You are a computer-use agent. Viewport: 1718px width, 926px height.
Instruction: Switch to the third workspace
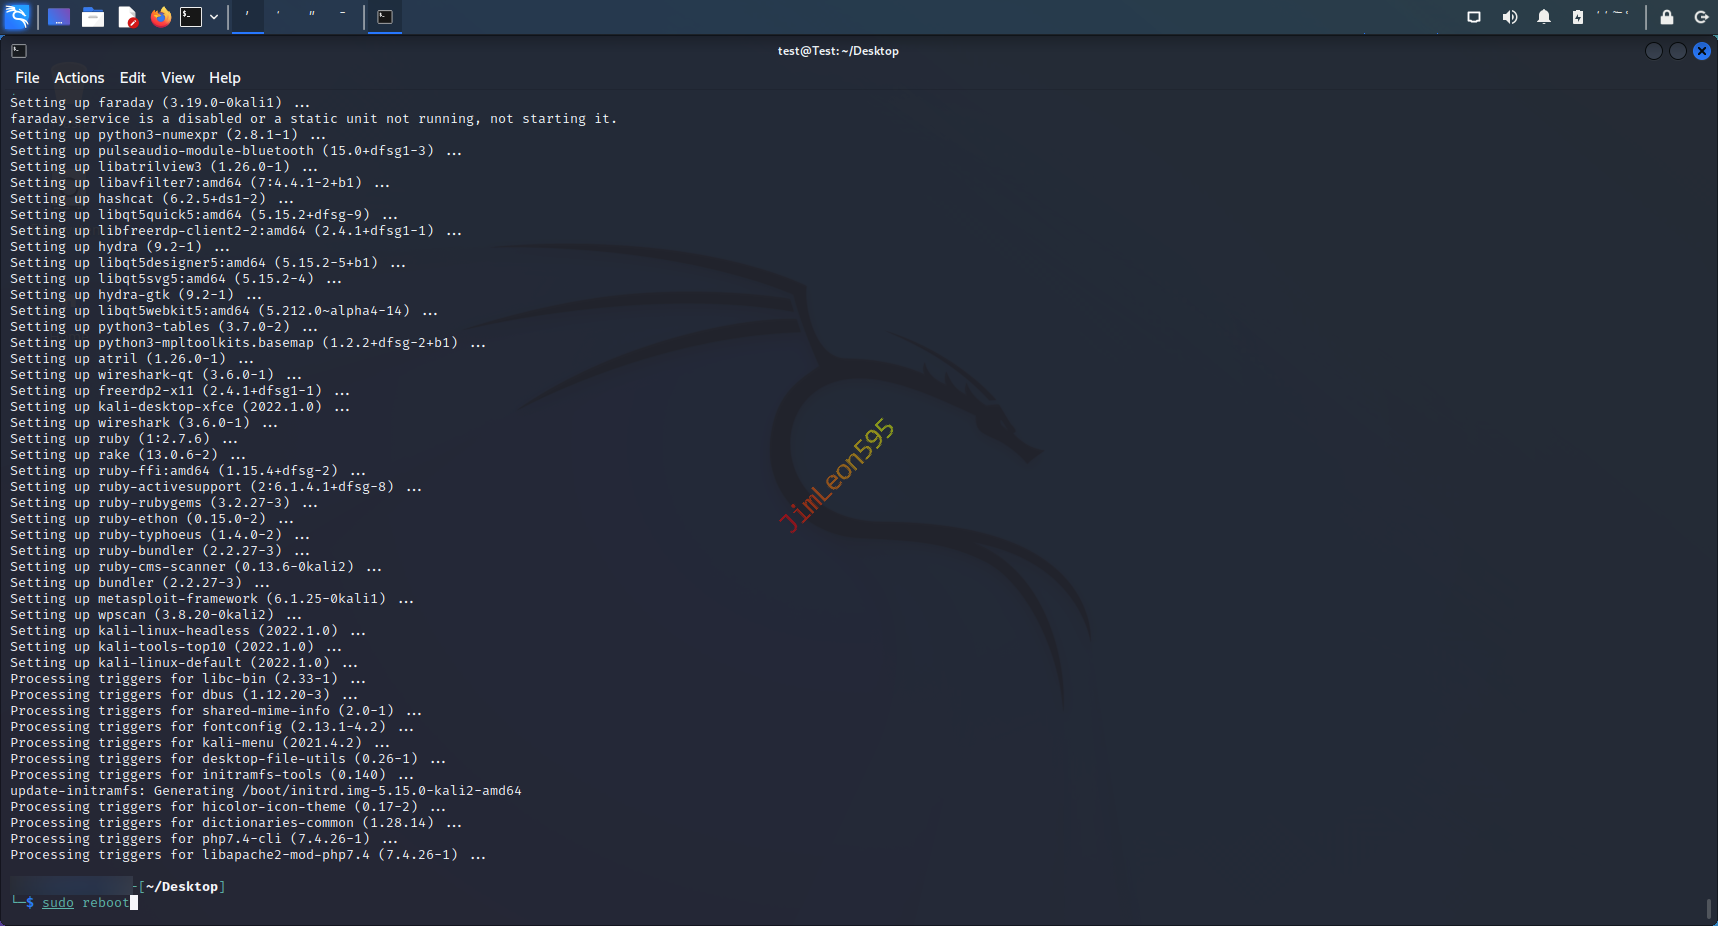312,16
